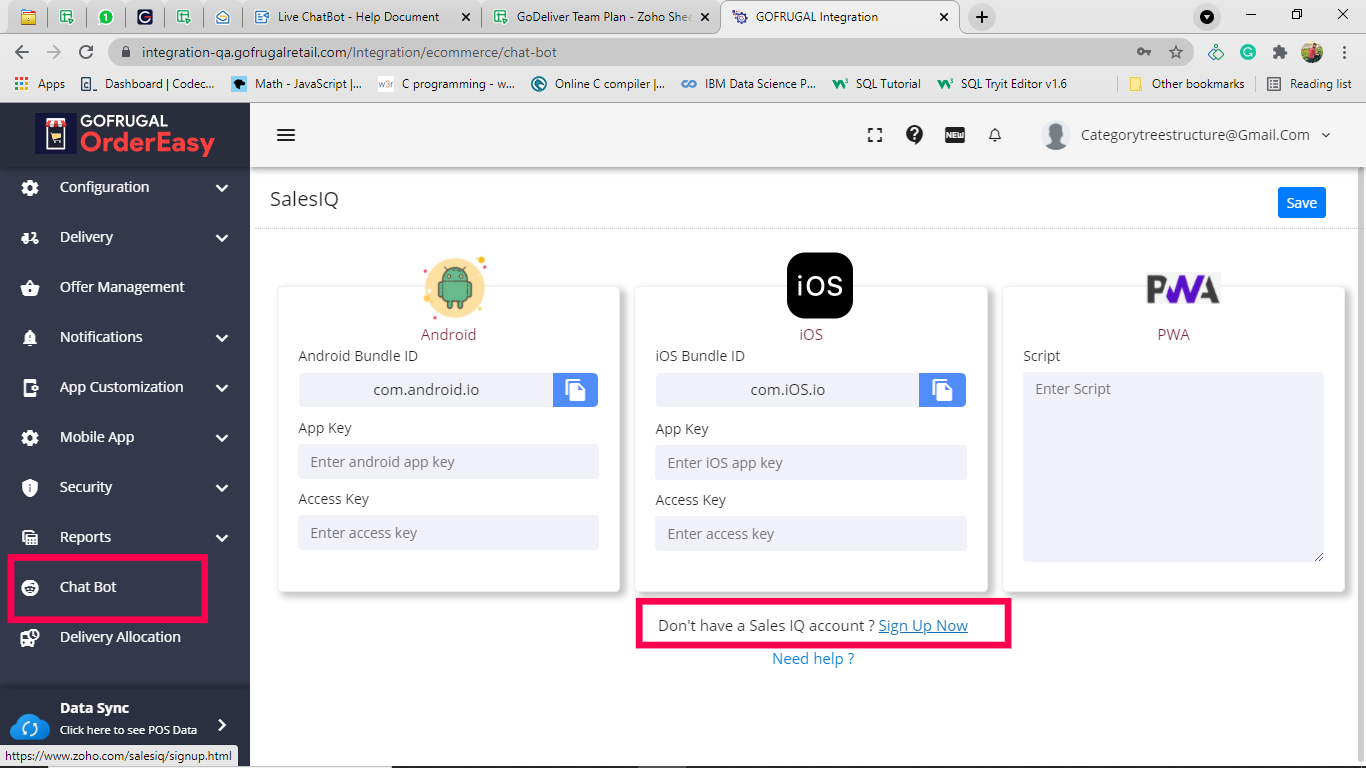
Task: Expand the Reports section chevron
Action: coord(222,538)
